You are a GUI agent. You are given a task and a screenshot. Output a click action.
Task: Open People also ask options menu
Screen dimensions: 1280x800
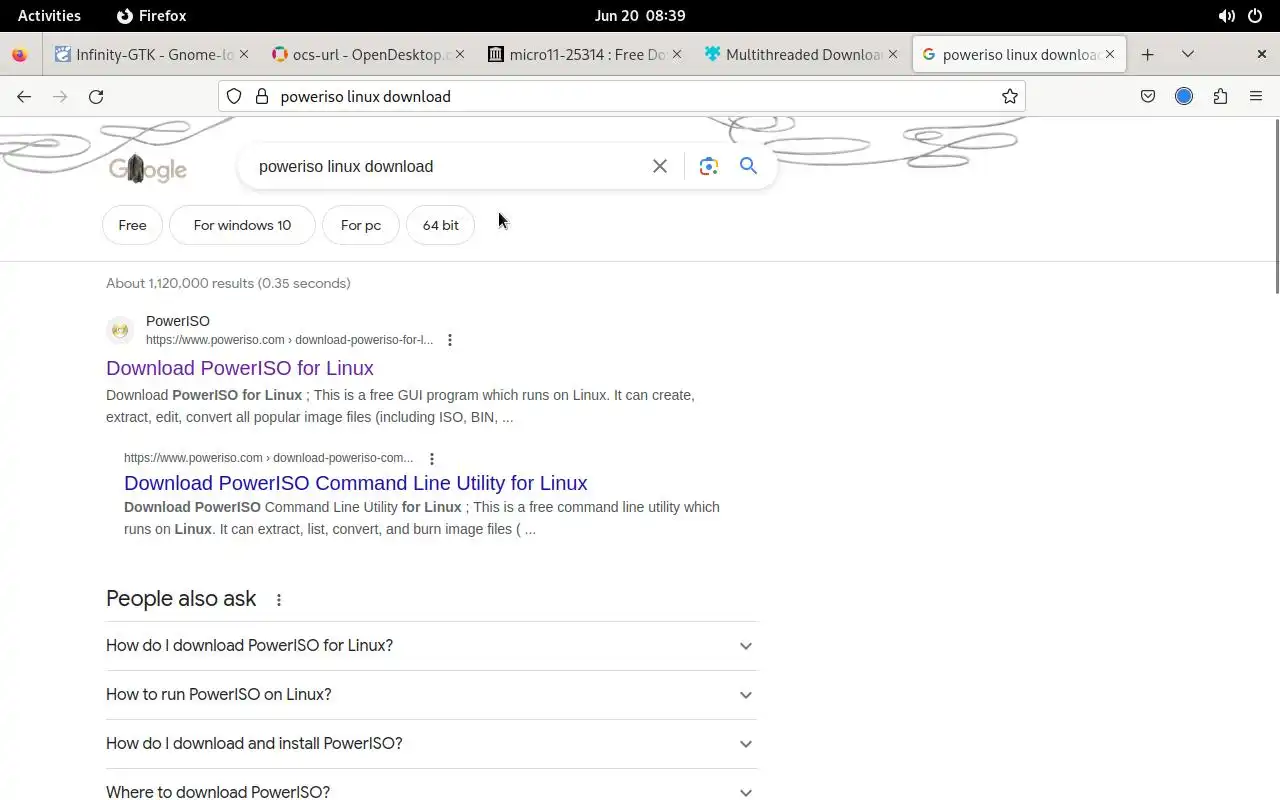pos(279,600)
